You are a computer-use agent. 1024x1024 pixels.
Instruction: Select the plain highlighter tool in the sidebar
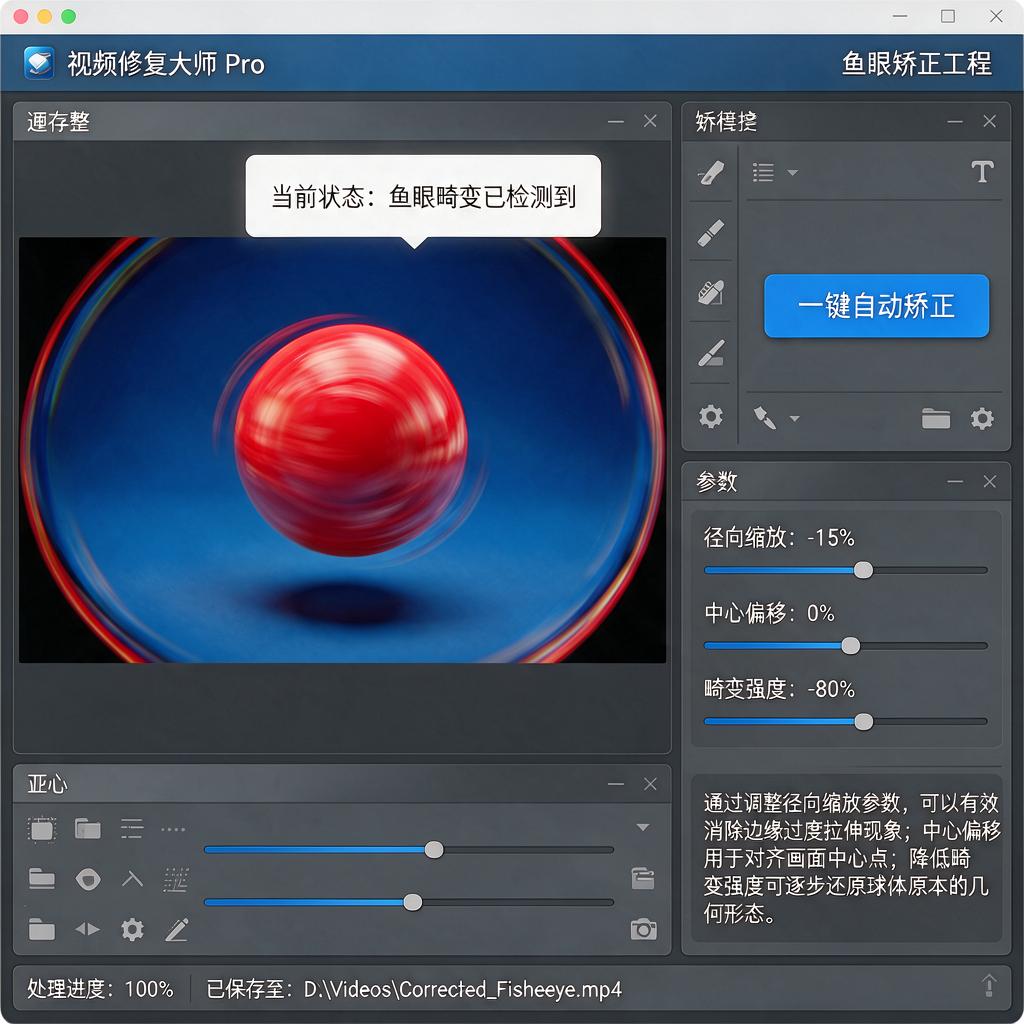point(711,232)
